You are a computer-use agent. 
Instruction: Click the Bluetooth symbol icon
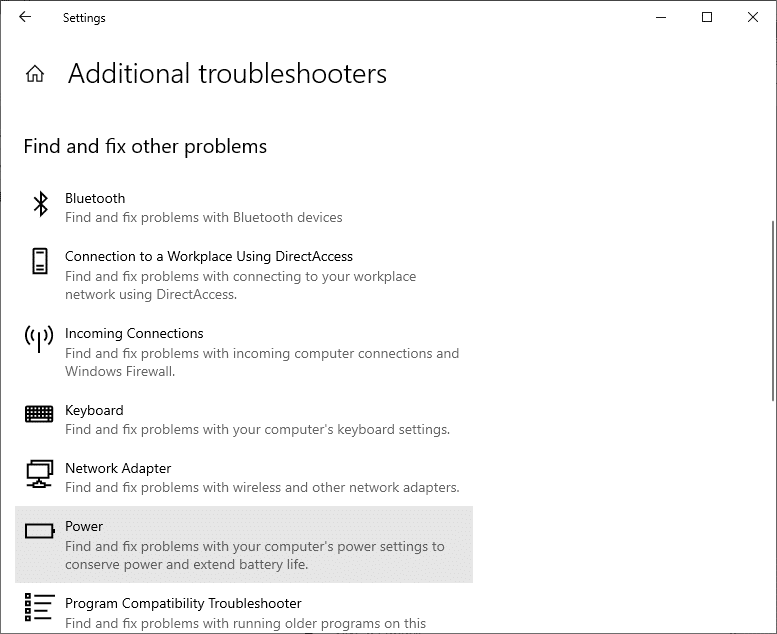[x=40, y=204]
